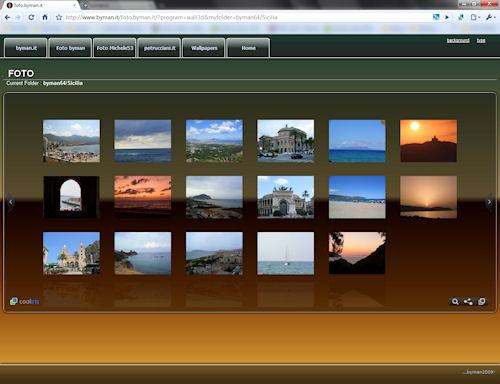The height and width of the screenshot is (384, 500).
Task: Click the background link
Action: (458, 41)
